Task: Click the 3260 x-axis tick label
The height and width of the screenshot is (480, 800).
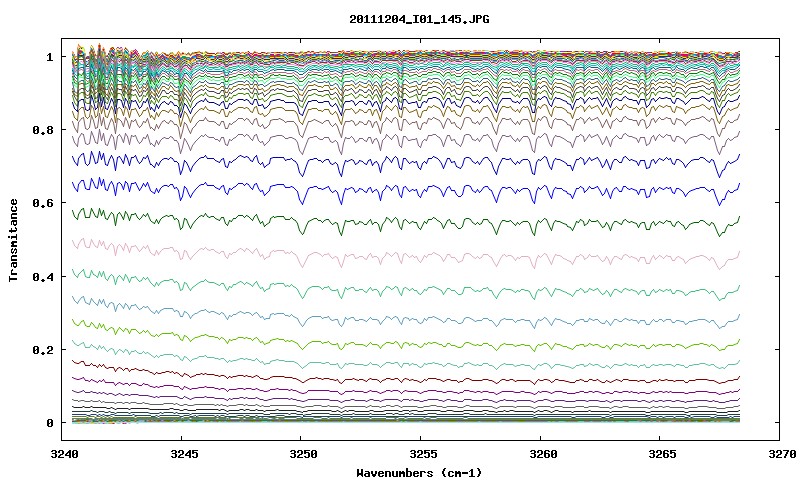Action: 540,454
